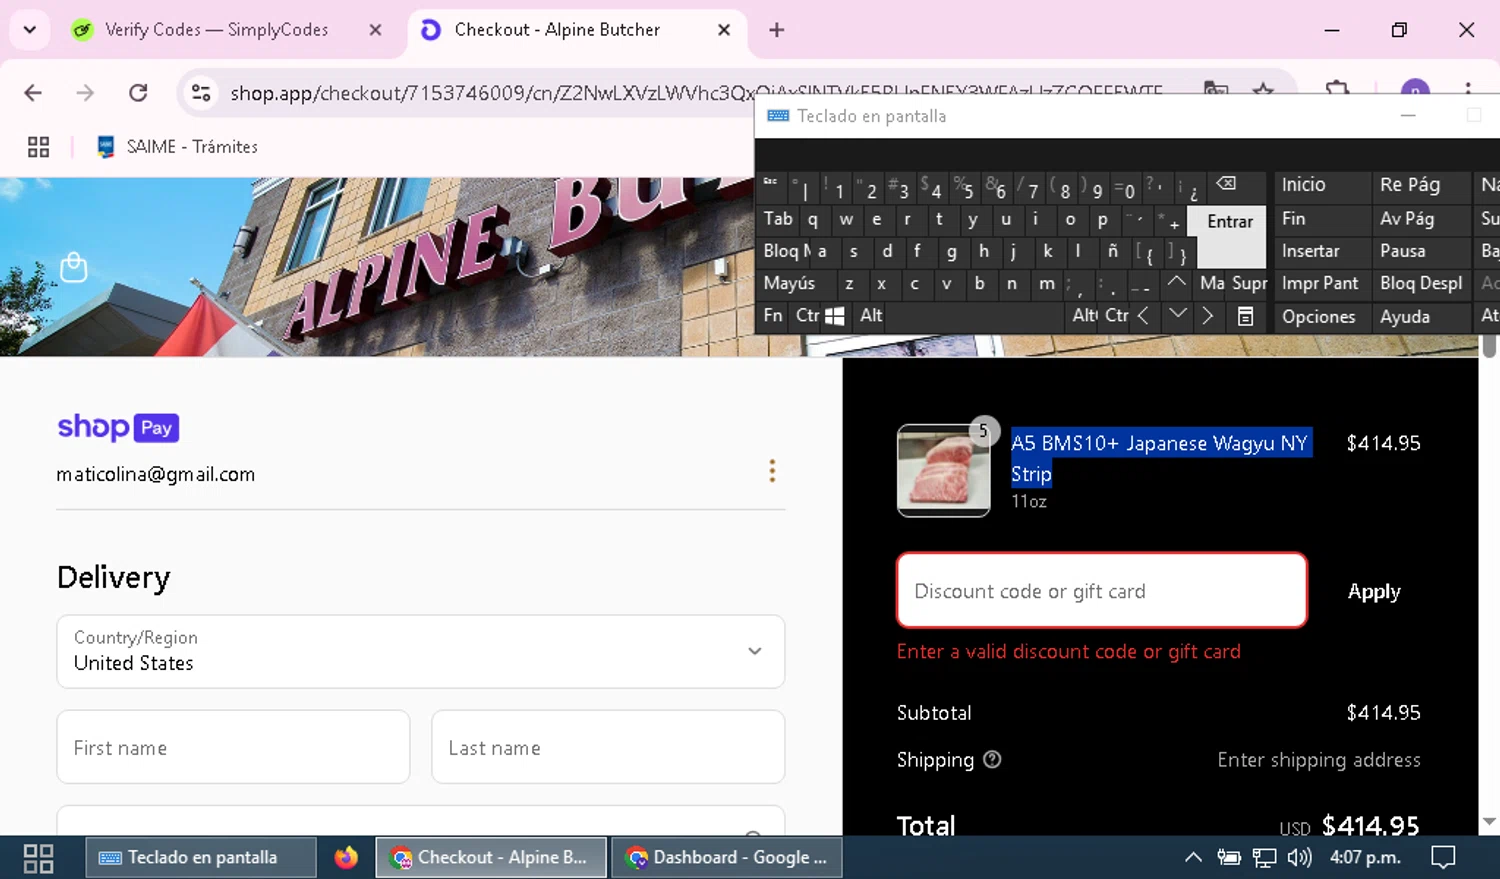Expand the Country/Region dropdown
Image resolution: width=1500 pixels, height=879 pixels.
[x=421, y=652]
